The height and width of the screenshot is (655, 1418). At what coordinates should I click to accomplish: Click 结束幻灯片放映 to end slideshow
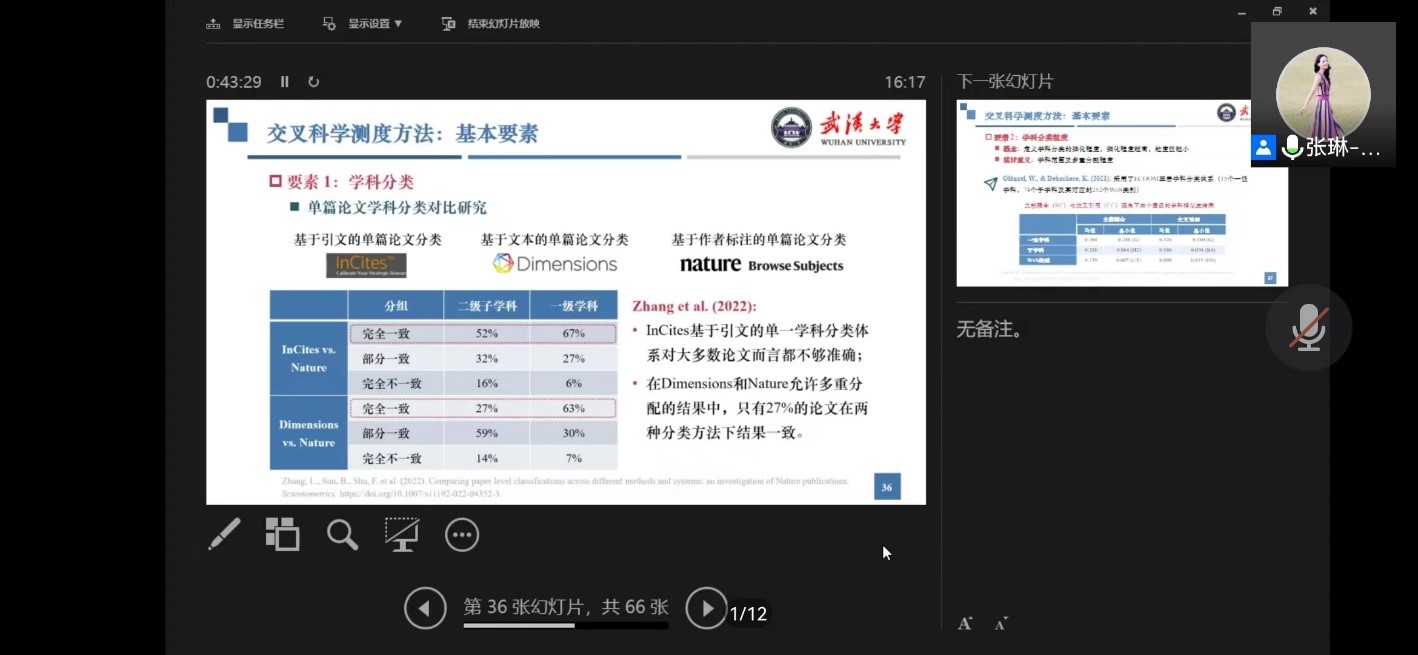(490, 23)
